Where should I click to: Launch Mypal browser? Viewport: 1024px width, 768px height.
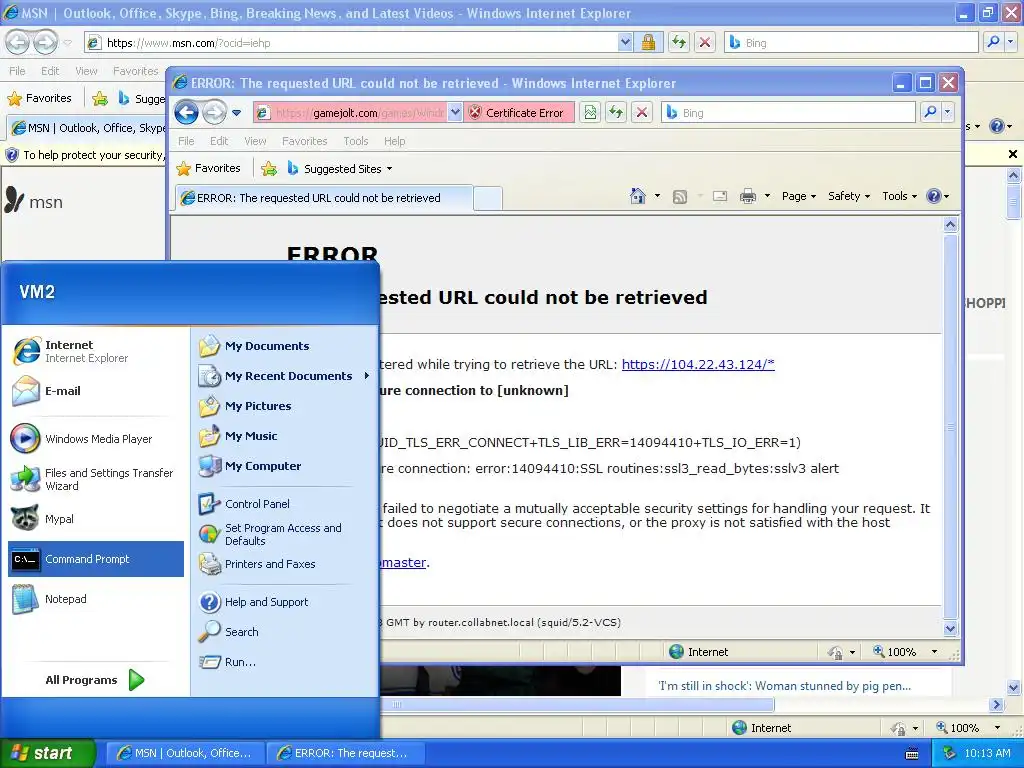pos(95,519)
